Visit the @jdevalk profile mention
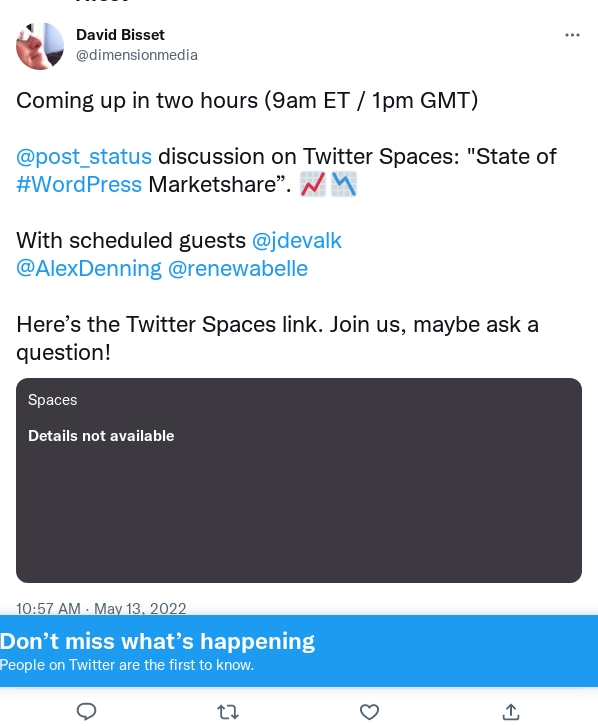Image resolution: width=598 pixels, height=726 pixels. pyautogui.click(x=297, y=241)
